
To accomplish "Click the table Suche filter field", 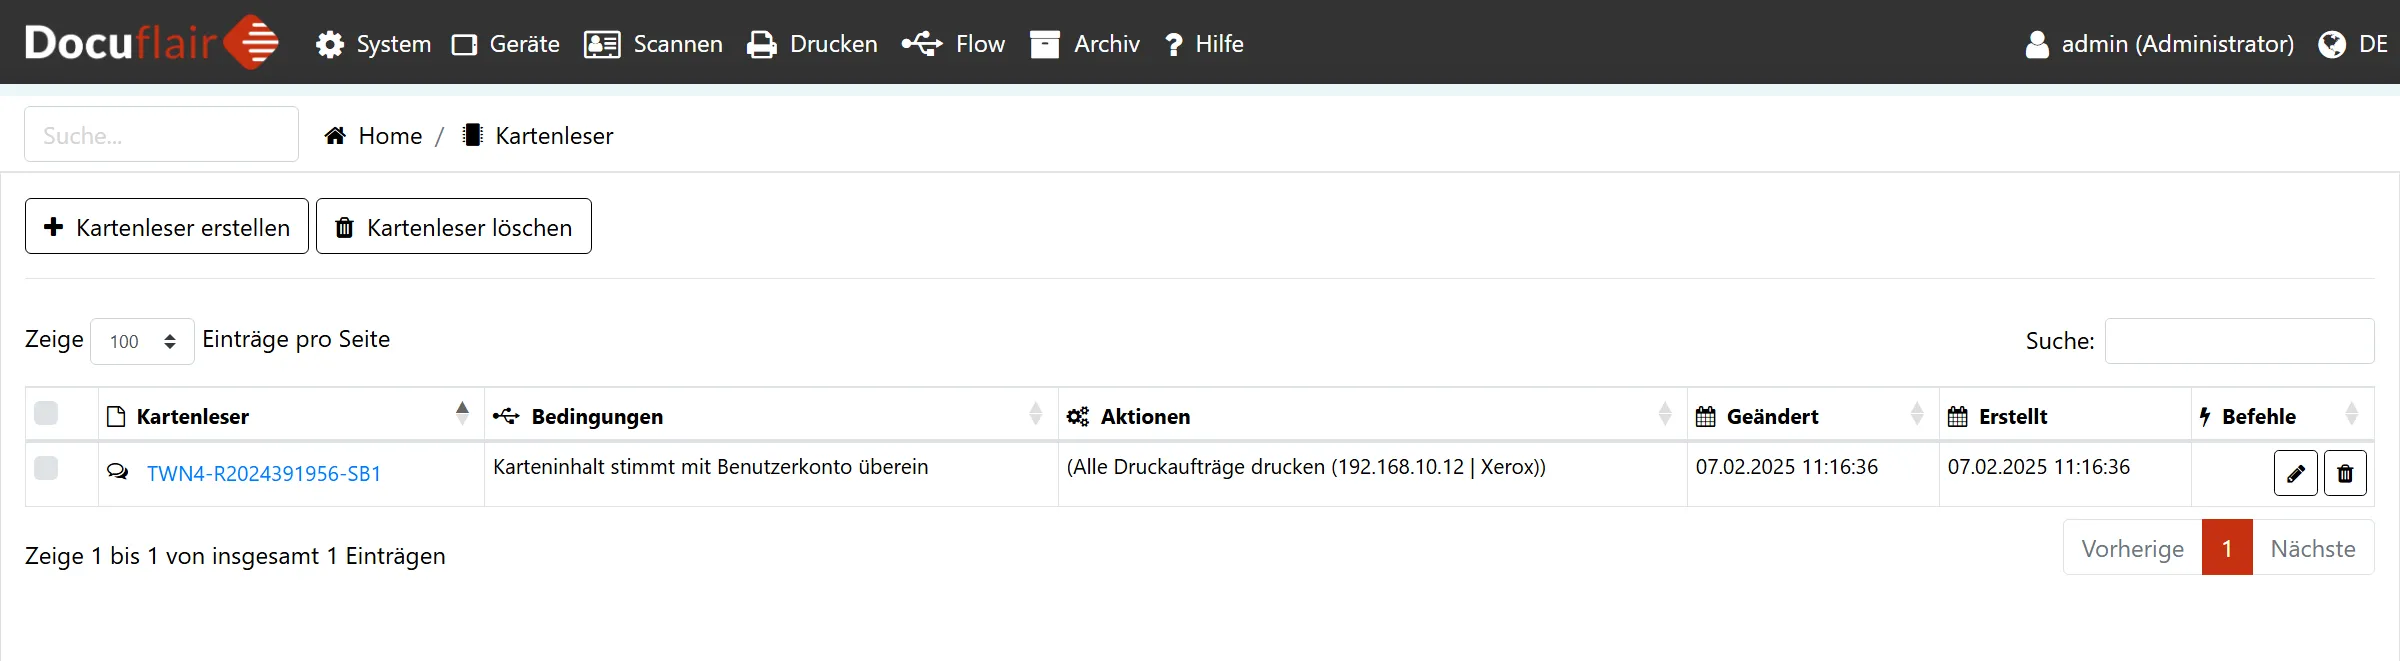I will [2239, 341].
